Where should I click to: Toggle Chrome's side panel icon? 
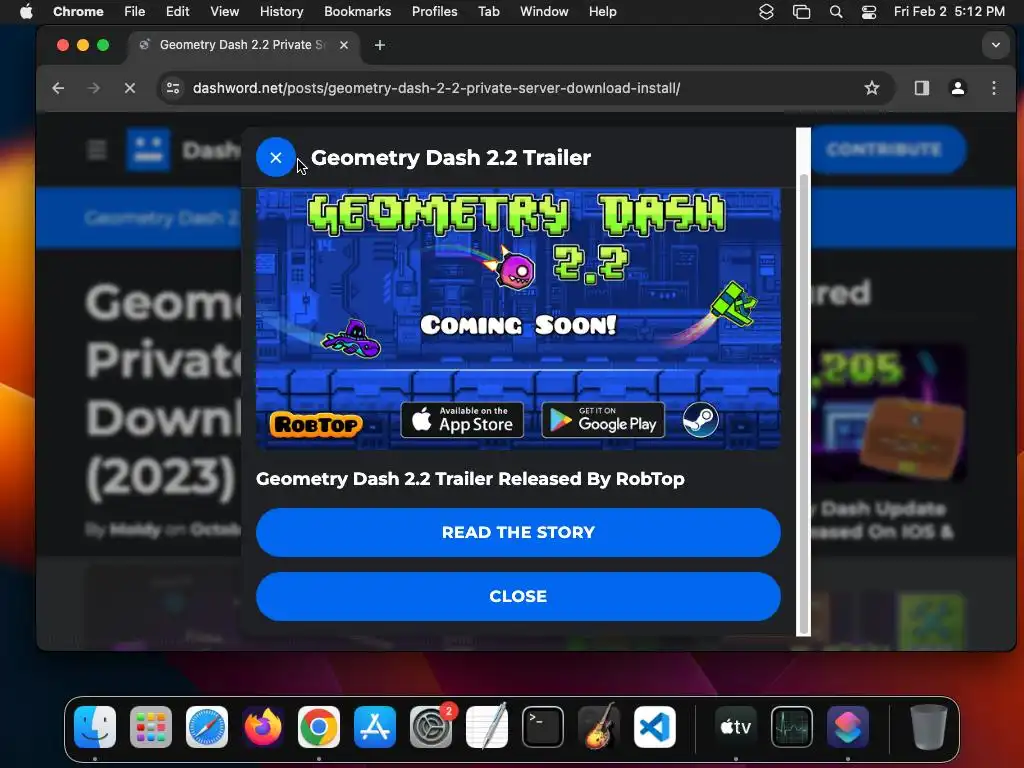tap(921, 88)
